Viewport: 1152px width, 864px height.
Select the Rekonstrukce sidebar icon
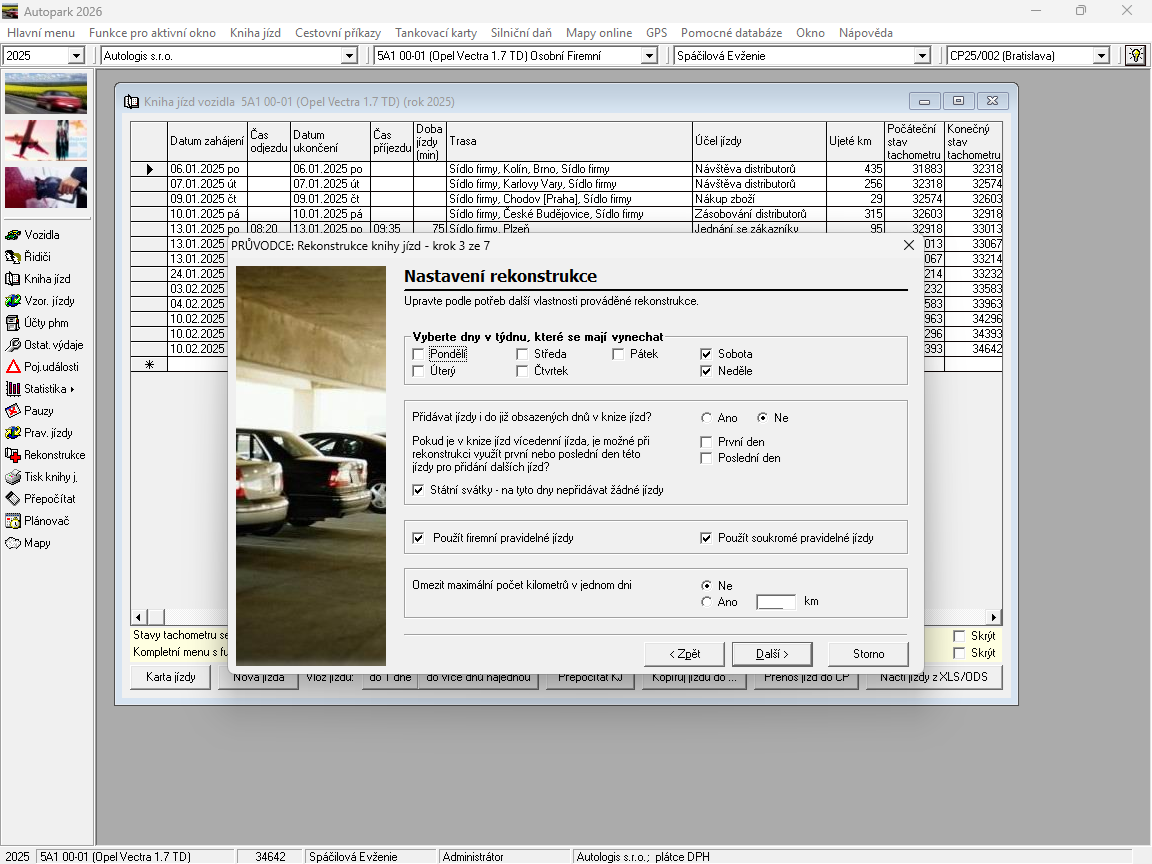(14, 455)
